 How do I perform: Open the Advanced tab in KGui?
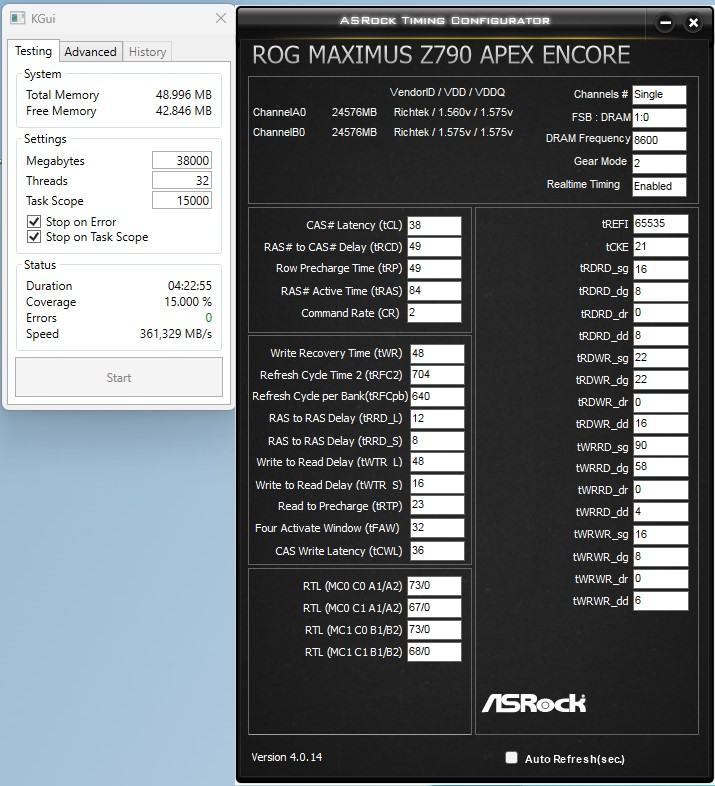pos(90,52)
